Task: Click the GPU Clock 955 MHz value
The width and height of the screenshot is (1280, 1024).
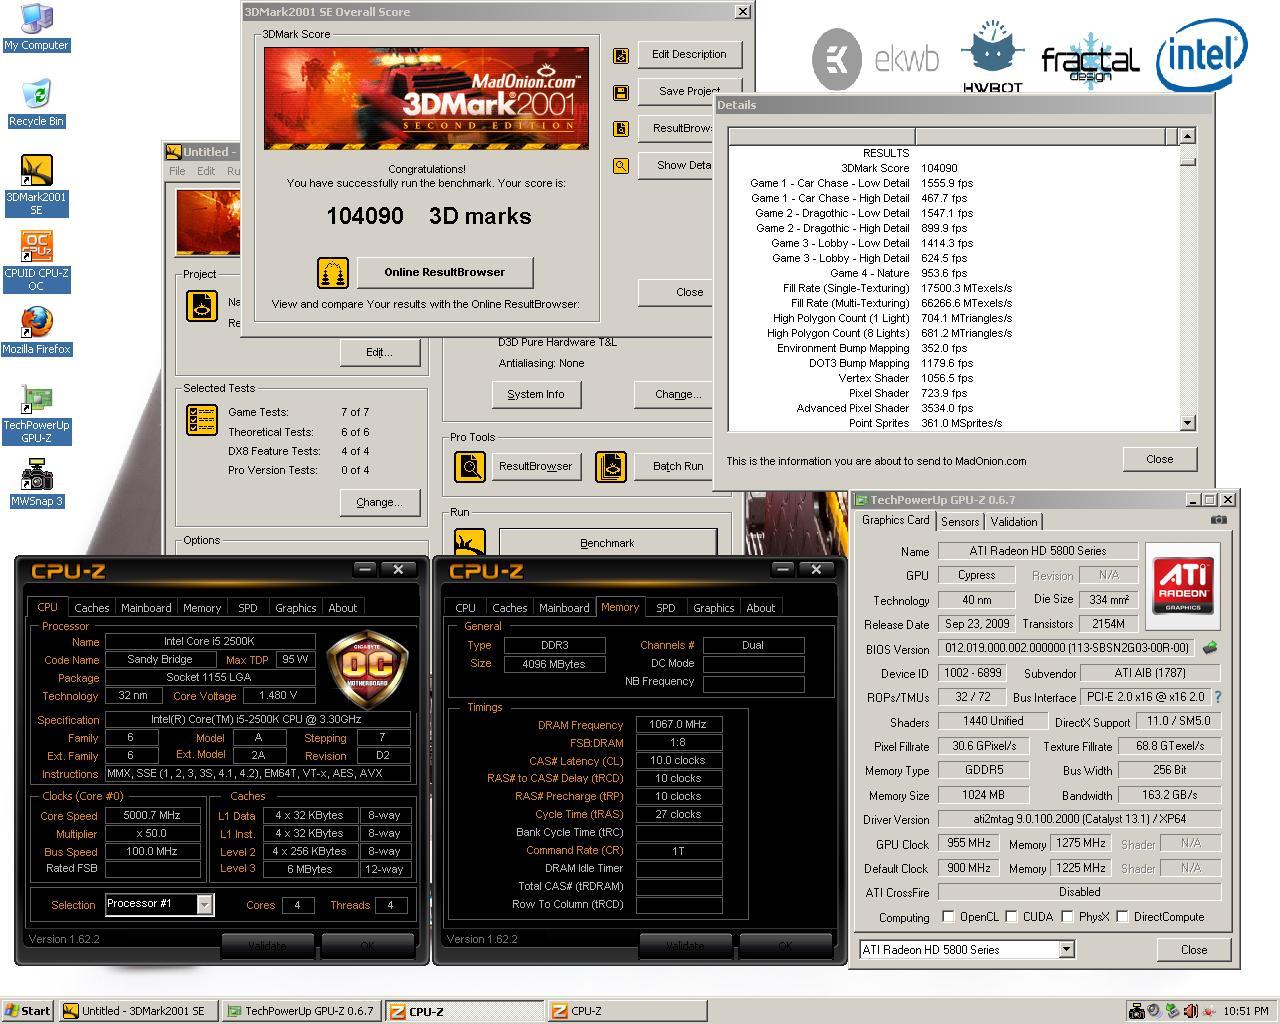Action: pos(969,844)
